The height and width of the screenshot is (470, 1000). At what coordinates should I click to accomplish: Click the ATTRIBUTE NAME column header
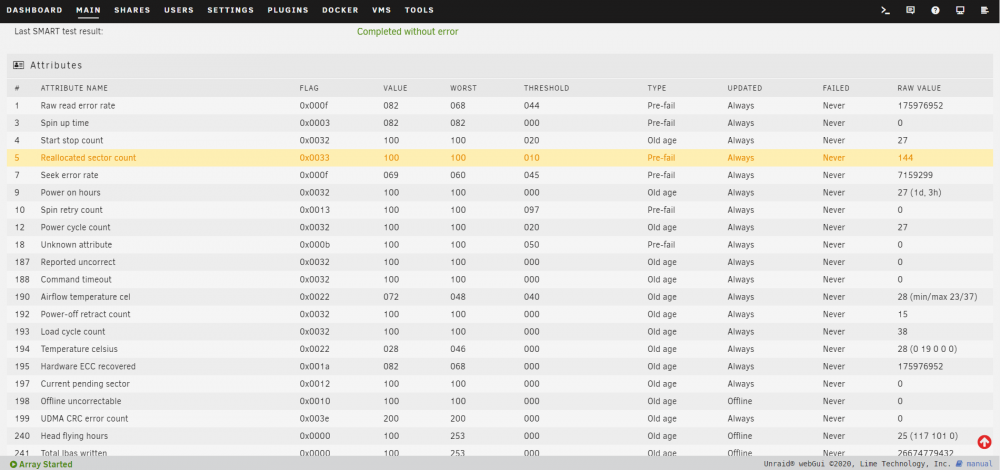pyautogui.click(x=74, y=88)
